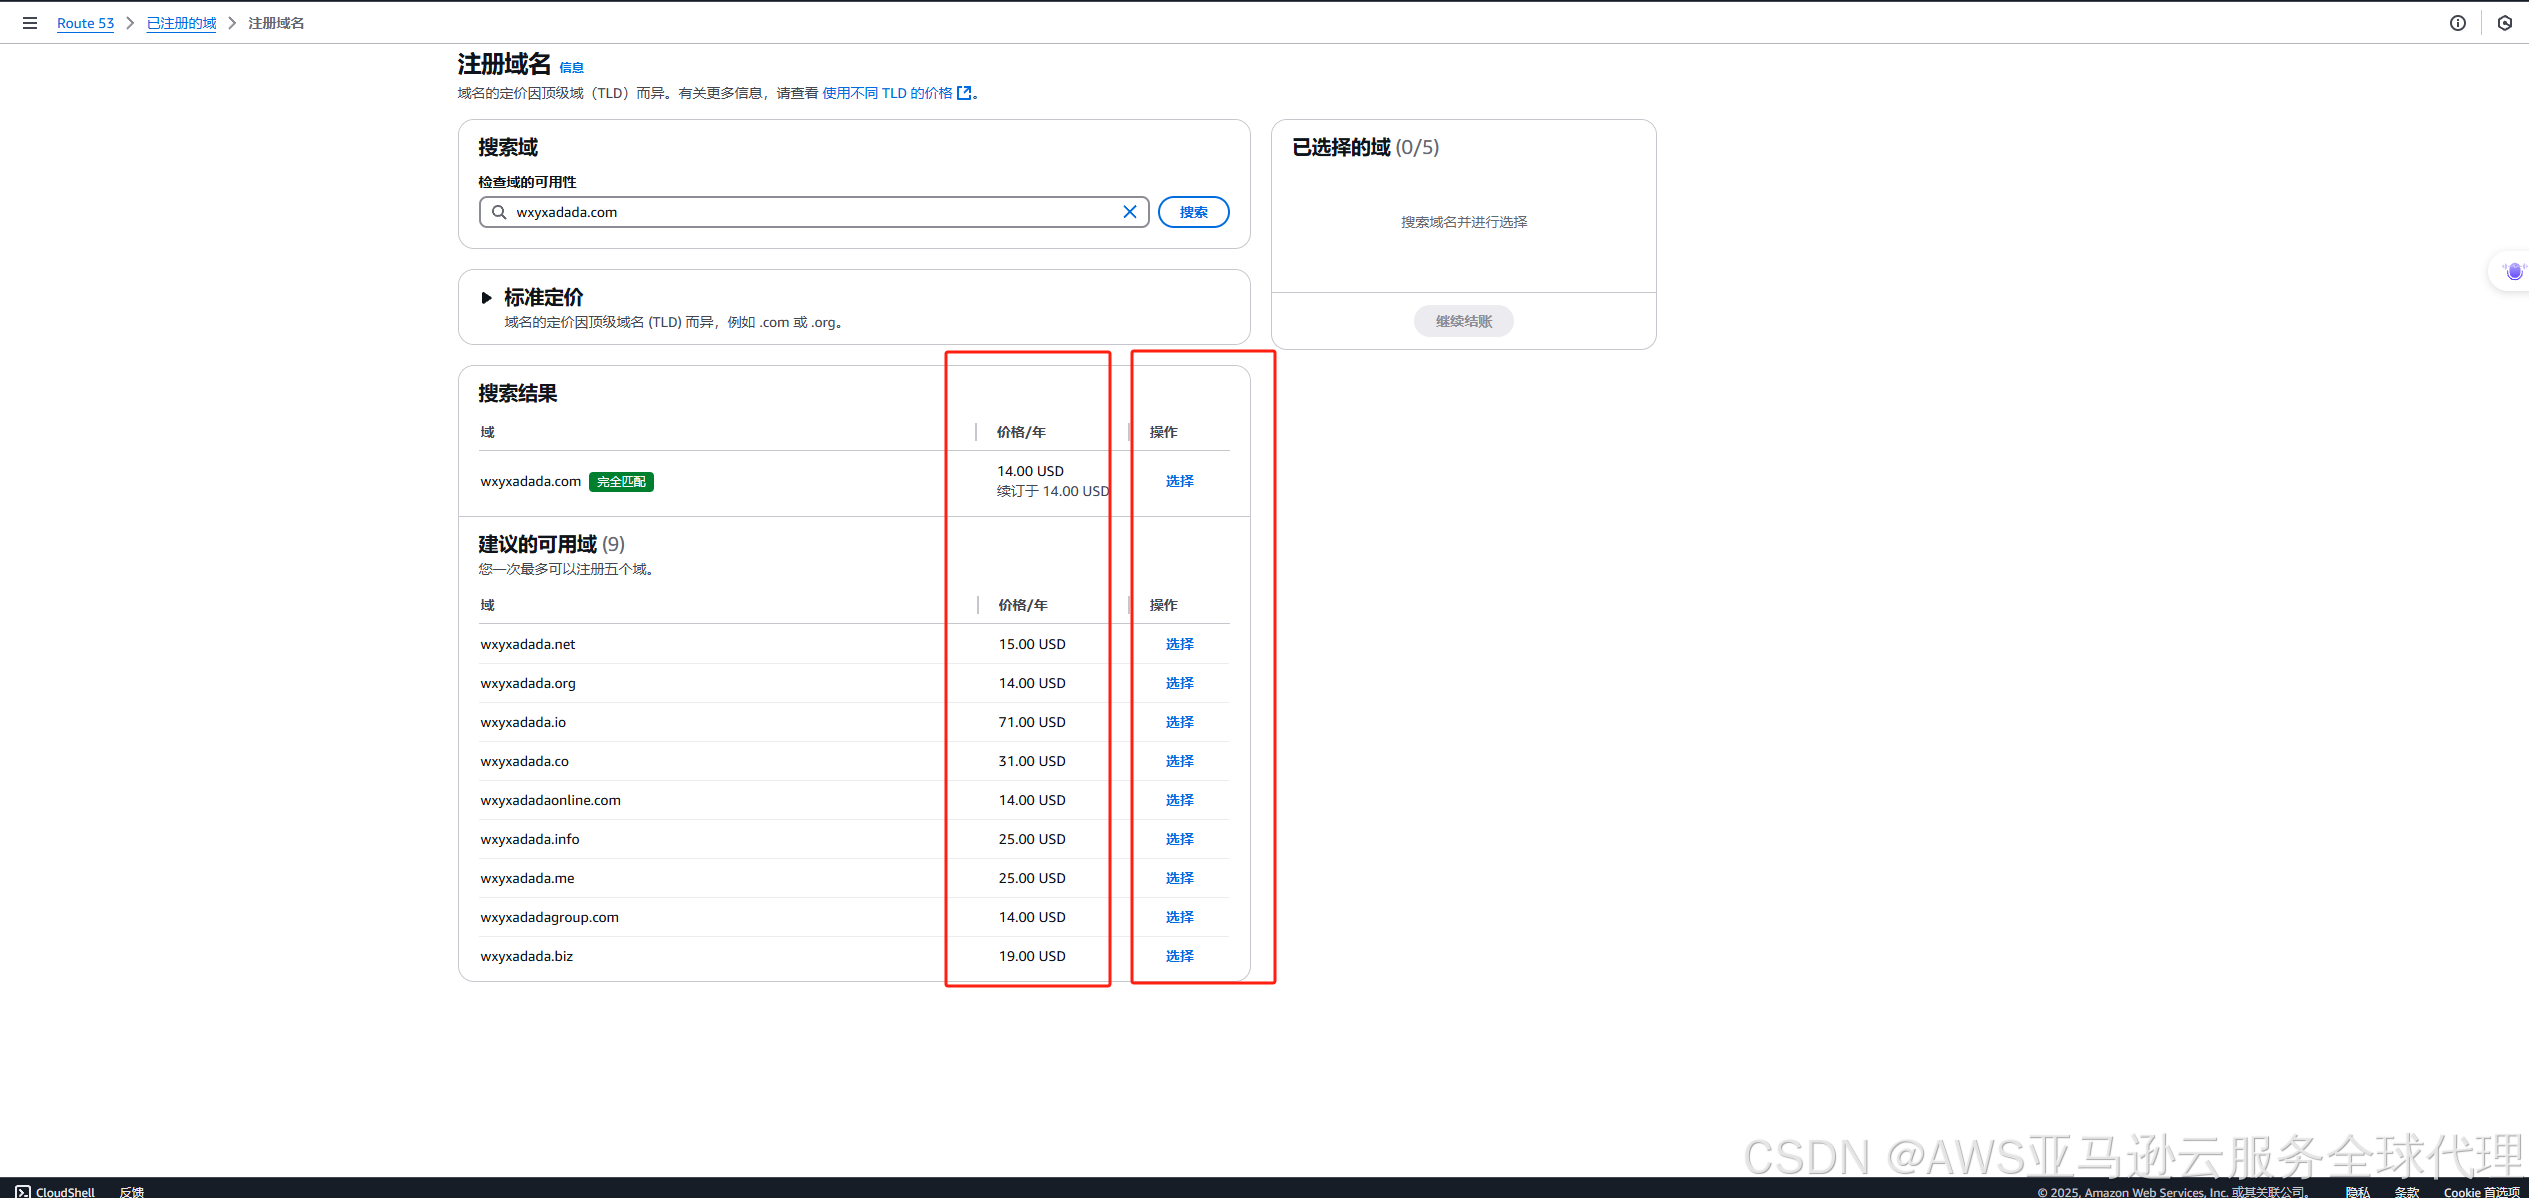Open external TLD pricing link icon
The width and height of the screenshot is (2529, 1198).
click(964, 93)
